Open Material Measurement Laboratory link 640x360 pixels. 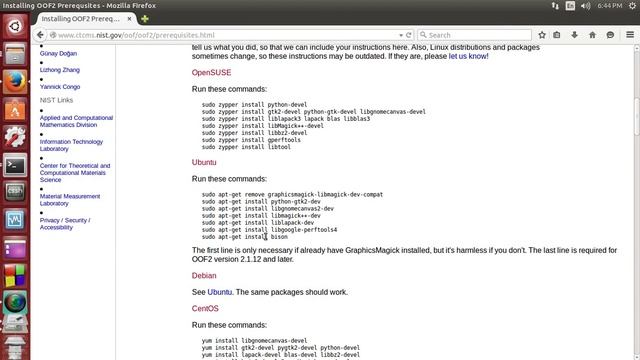click(70, 200)
